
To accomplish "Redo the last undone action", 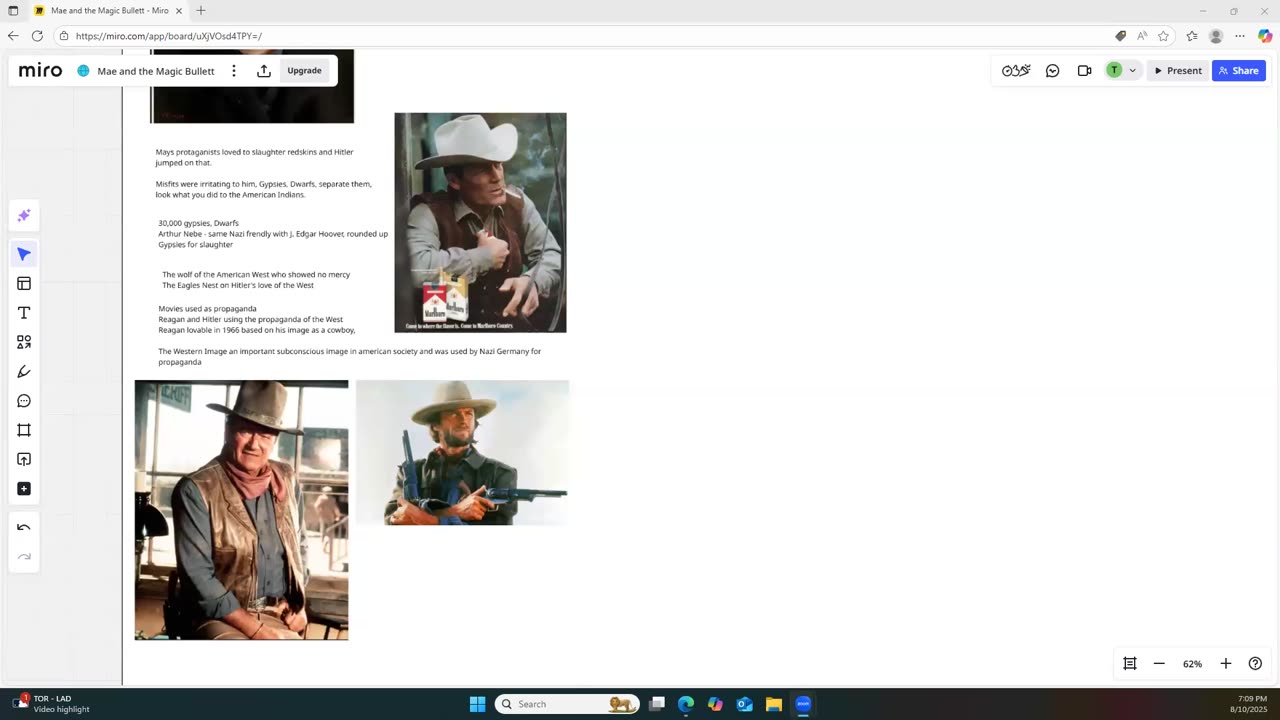I will [24, 557].
